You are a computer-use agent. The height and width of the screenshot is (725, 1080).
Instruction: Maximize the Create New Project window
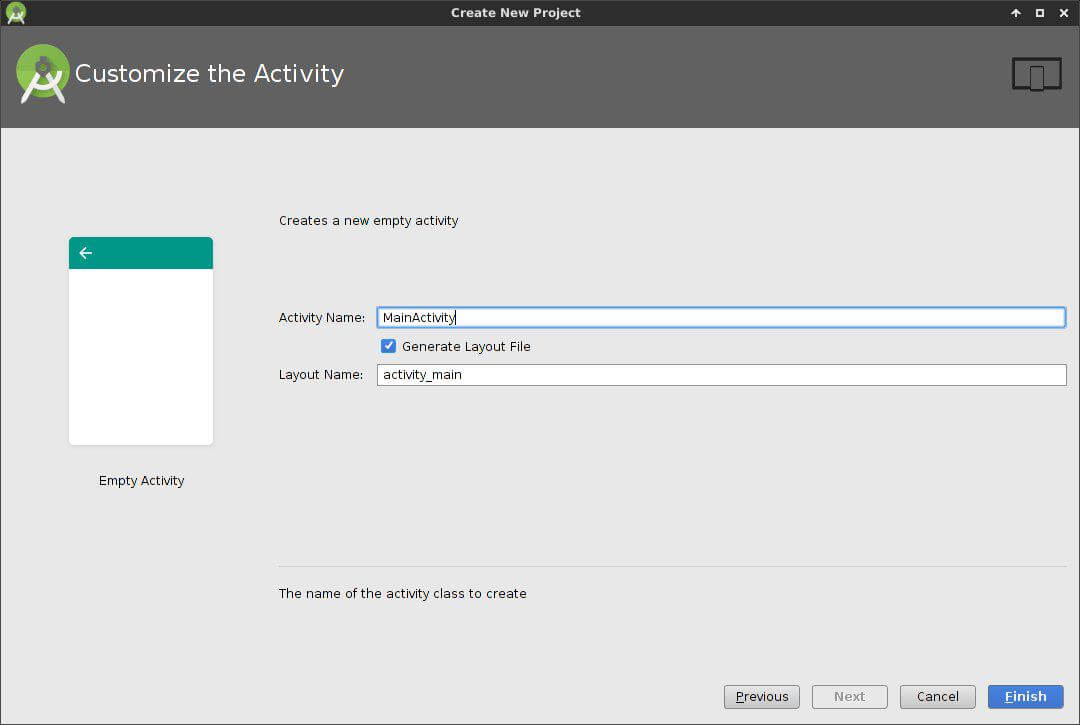point(1040,13)
